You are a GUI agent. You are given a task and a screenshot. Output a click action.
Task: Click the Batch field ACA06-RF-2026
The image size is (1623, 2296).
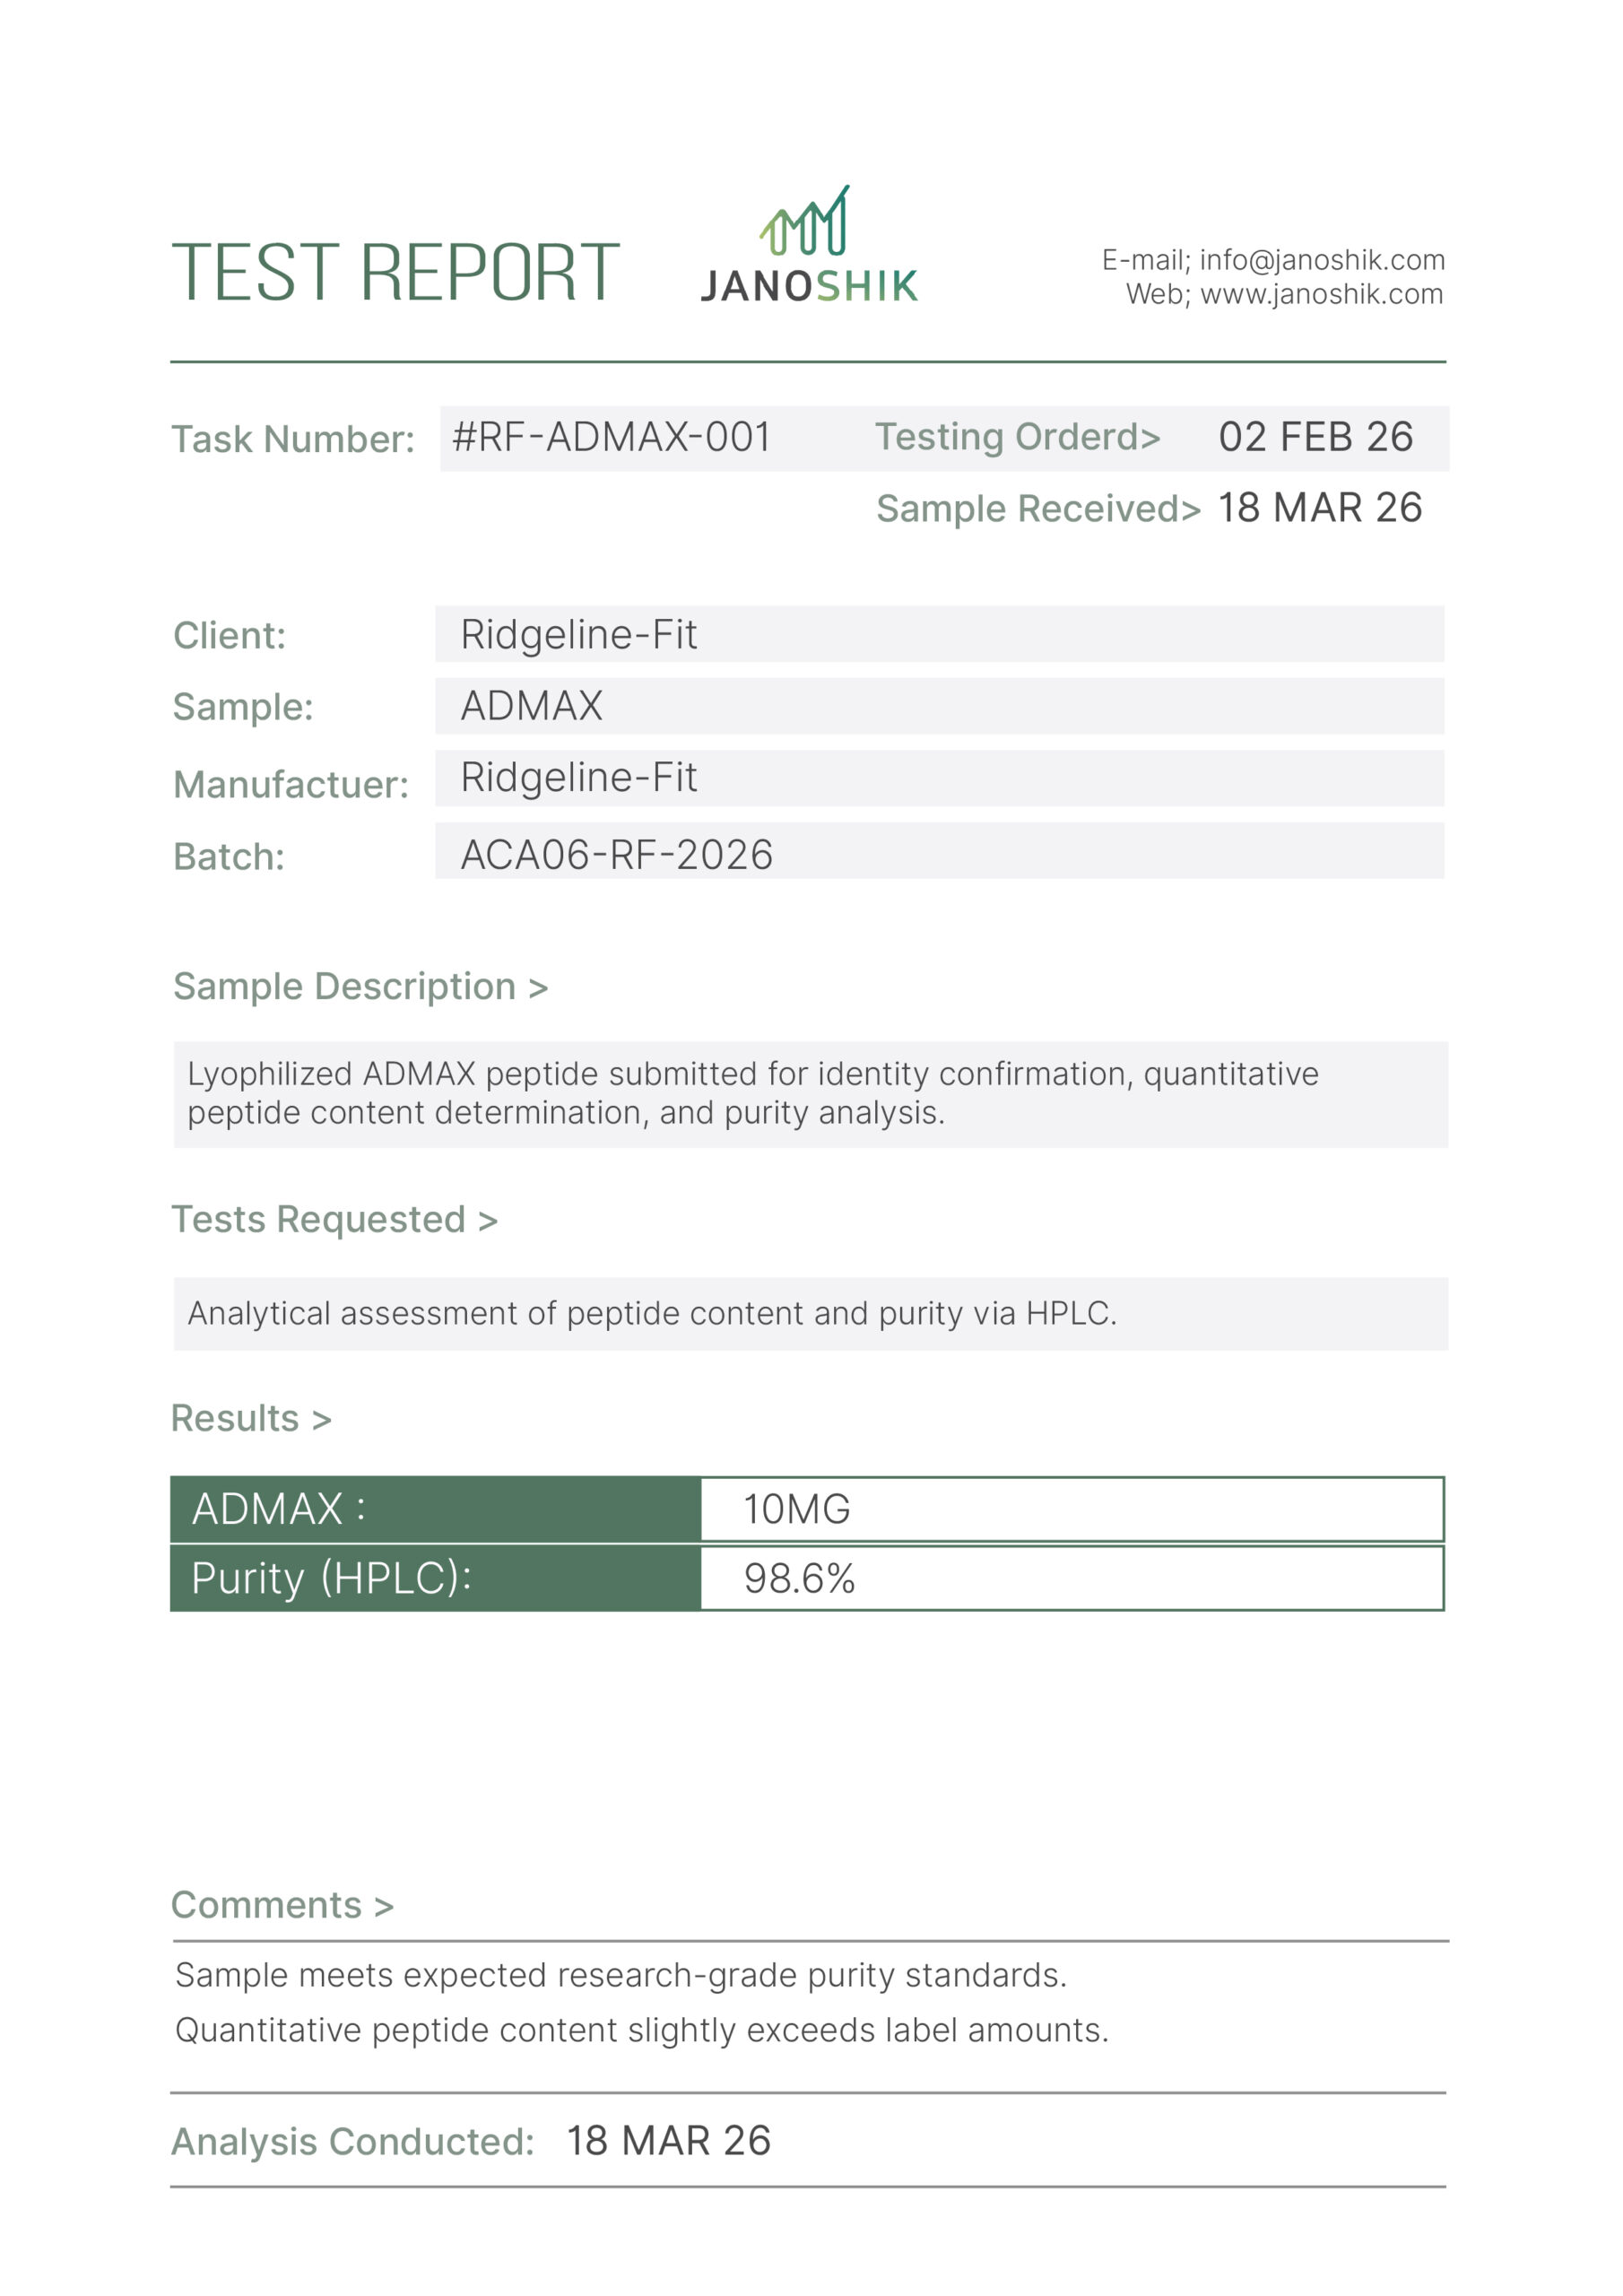pos(939,851)
